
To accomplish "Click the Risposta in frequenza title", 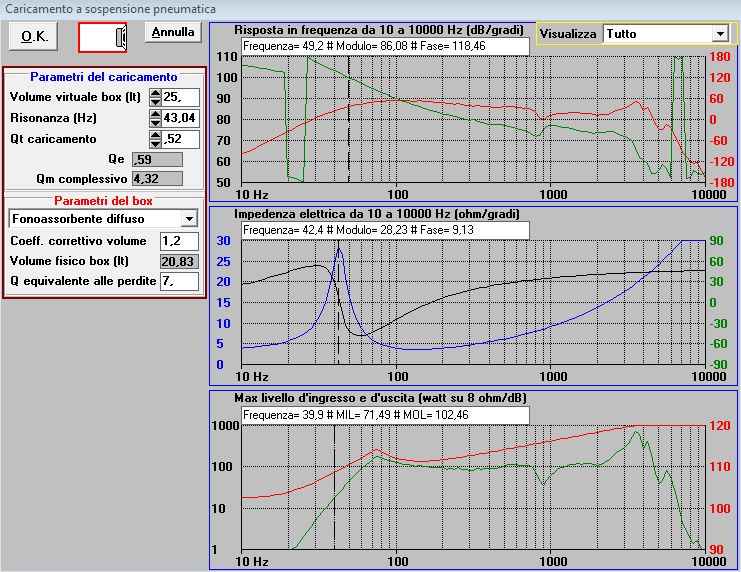I will [379, 30].
